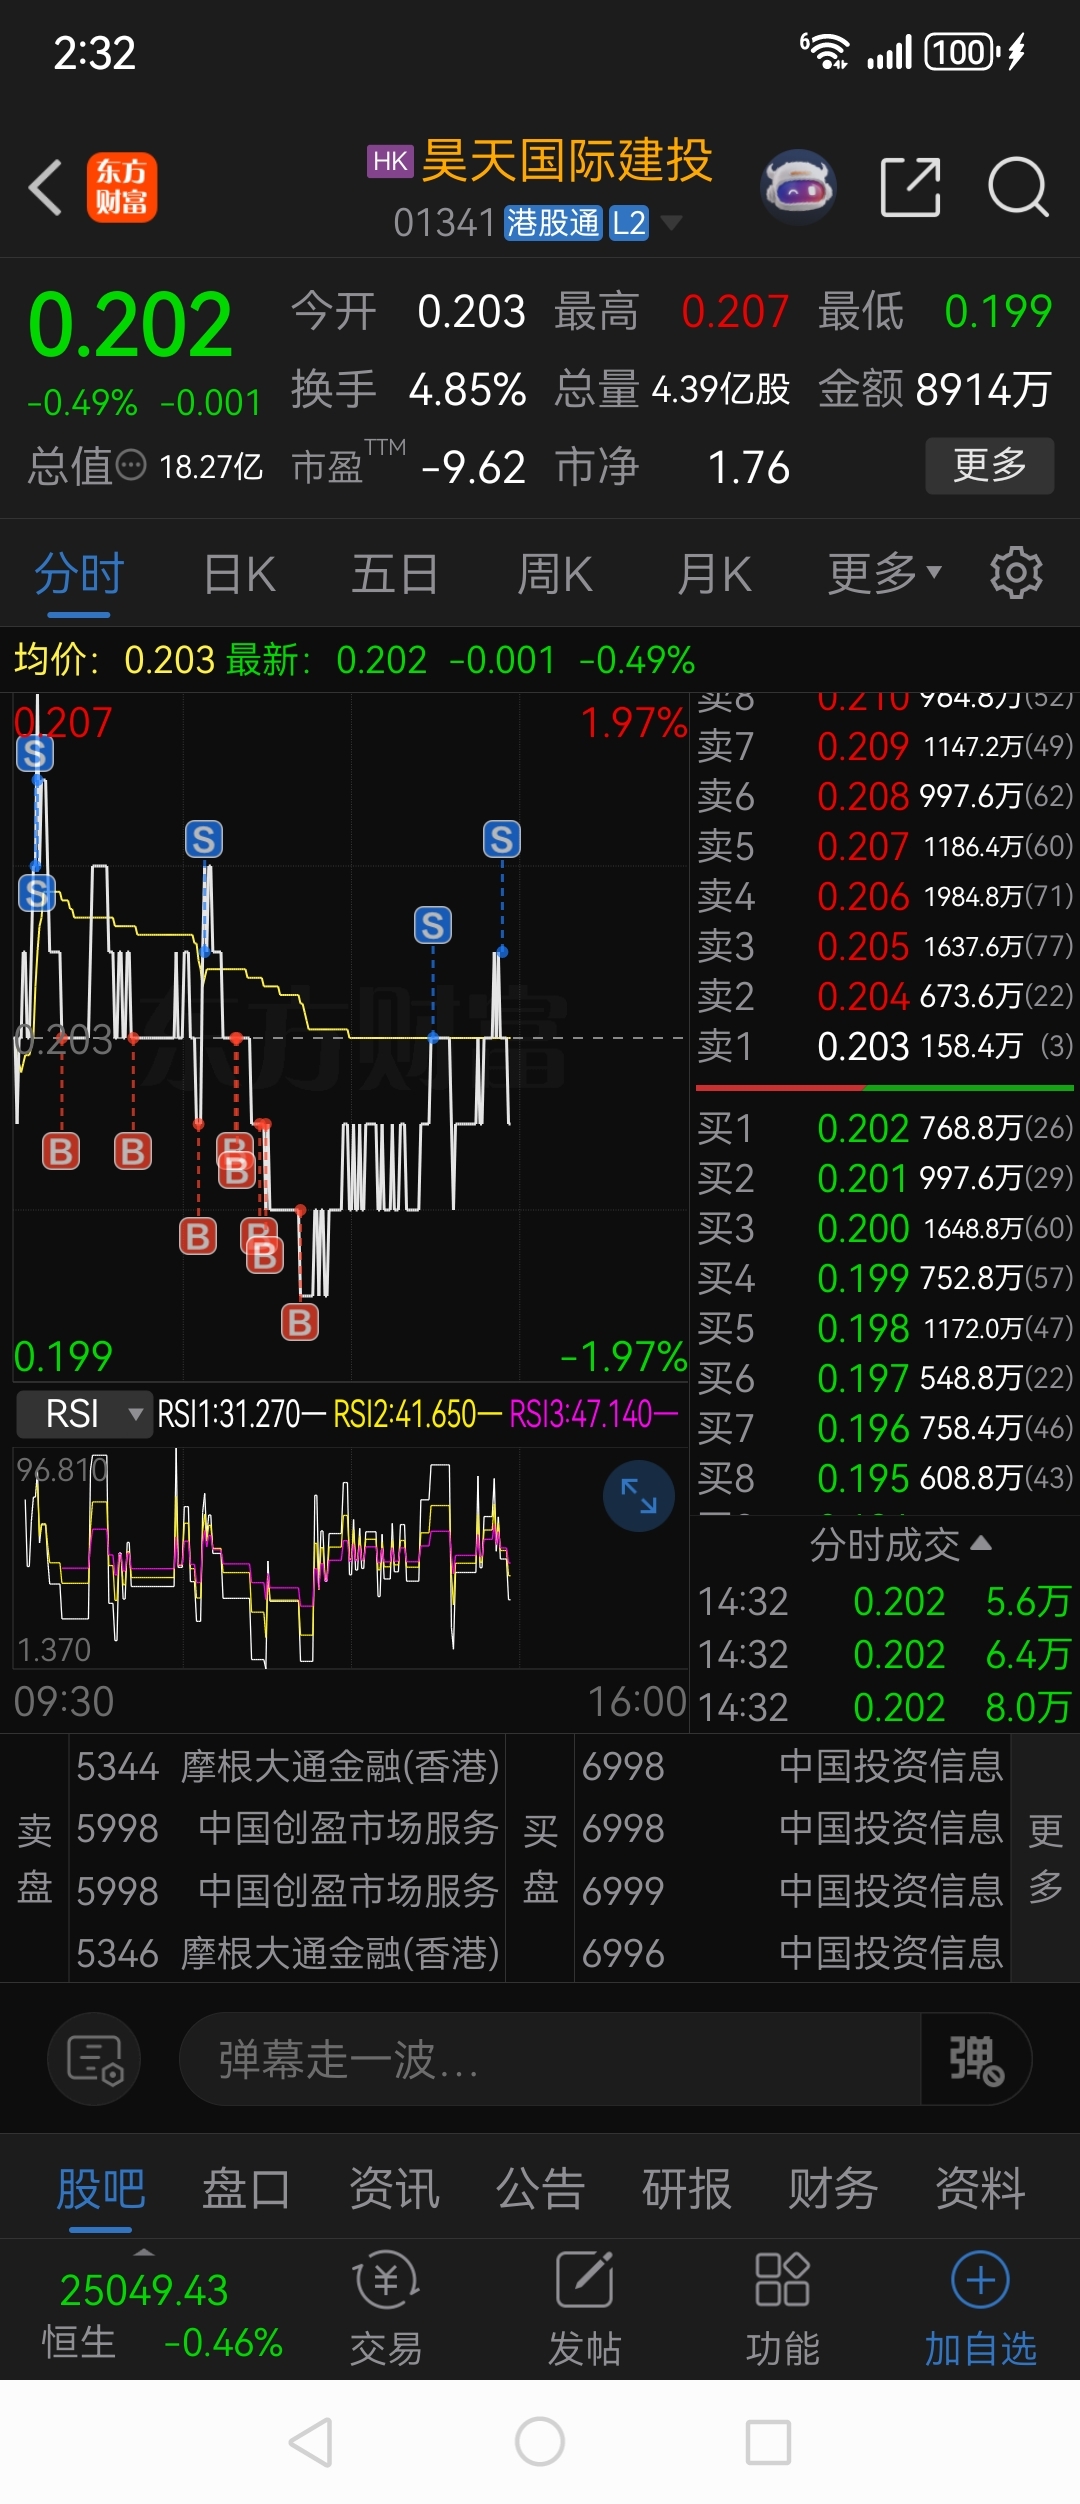Open the robot assistant avatar icon
Screen dimensions: 1080x2504
[x=799, y=187]
